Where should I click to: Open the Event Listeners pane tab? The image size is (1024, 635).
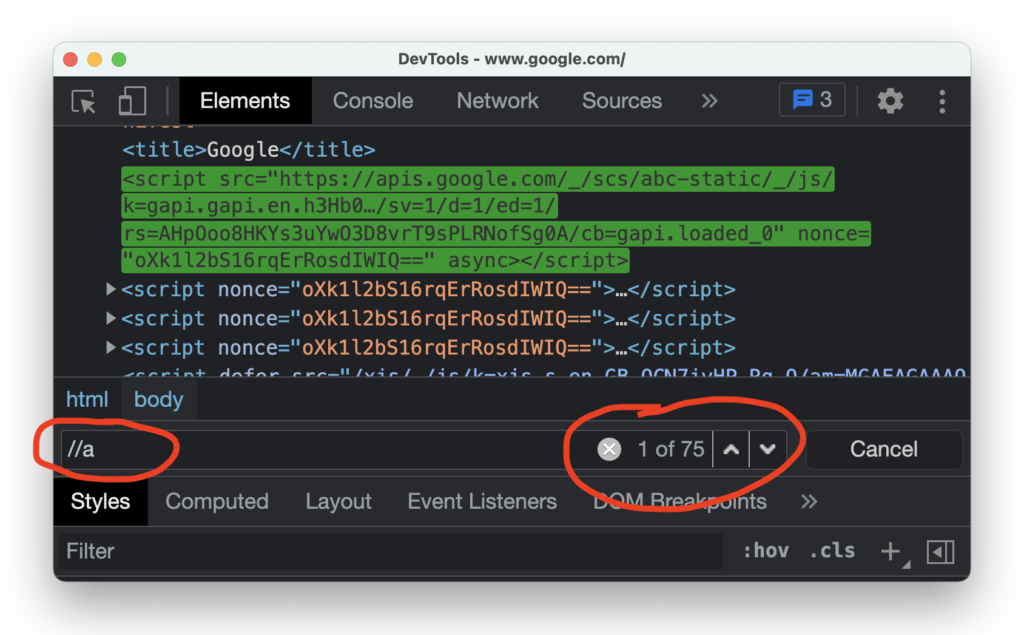point(482,501)
